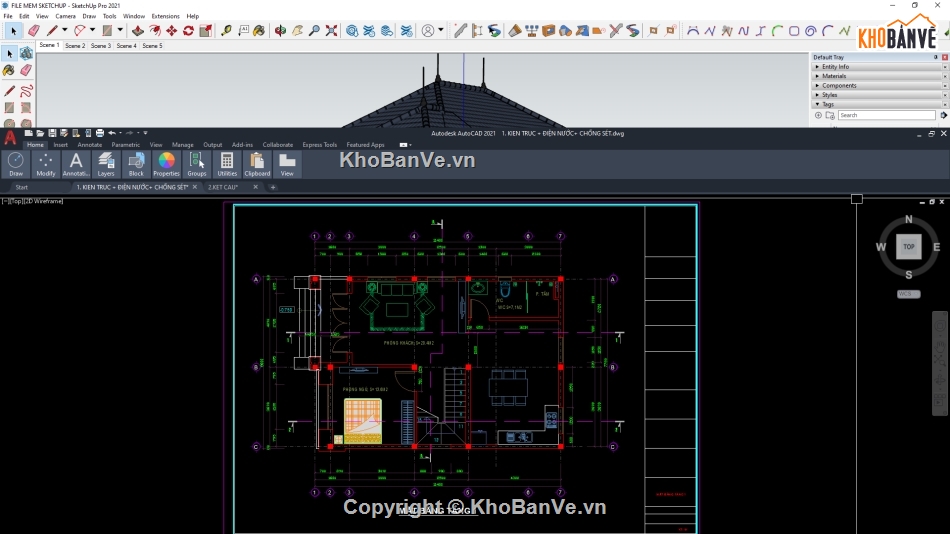Image resolution: width=950 pixels, height=534 pixels.
Task: Select the SketchUp Select arrow tool
Action: [13, 31]
